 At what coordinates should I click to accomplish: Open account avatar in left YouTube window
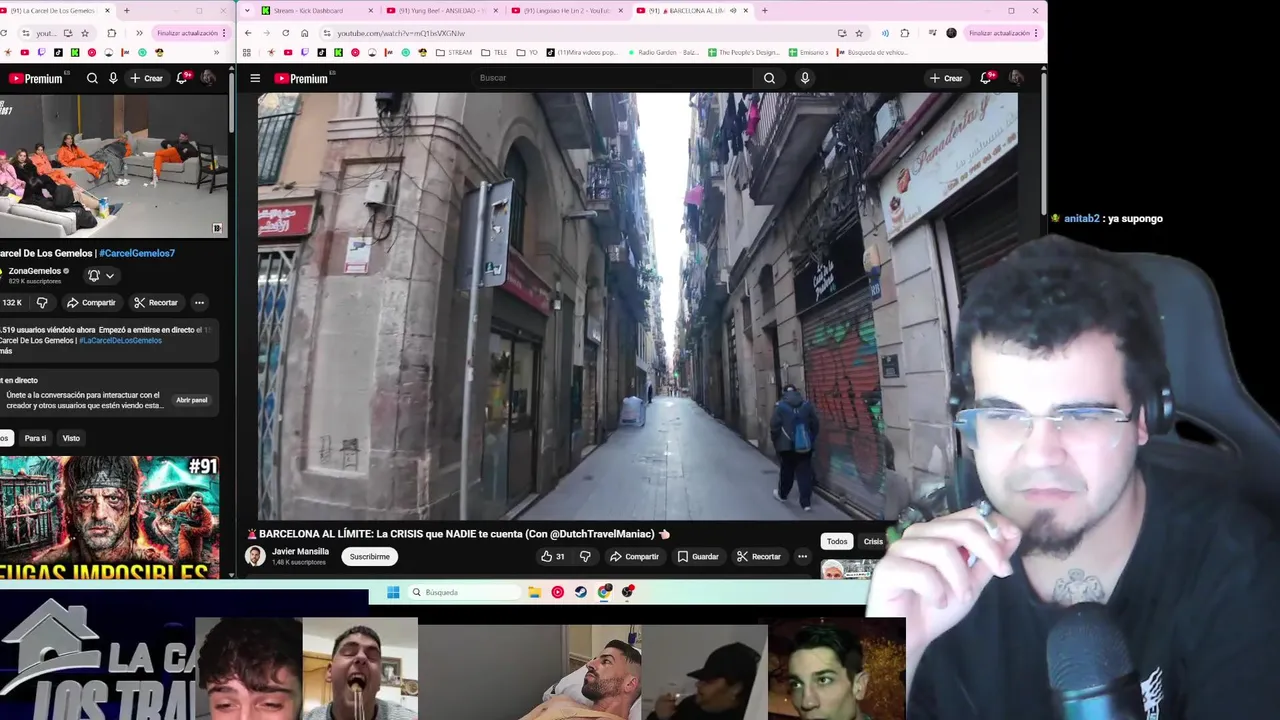(x=208, y=78)
